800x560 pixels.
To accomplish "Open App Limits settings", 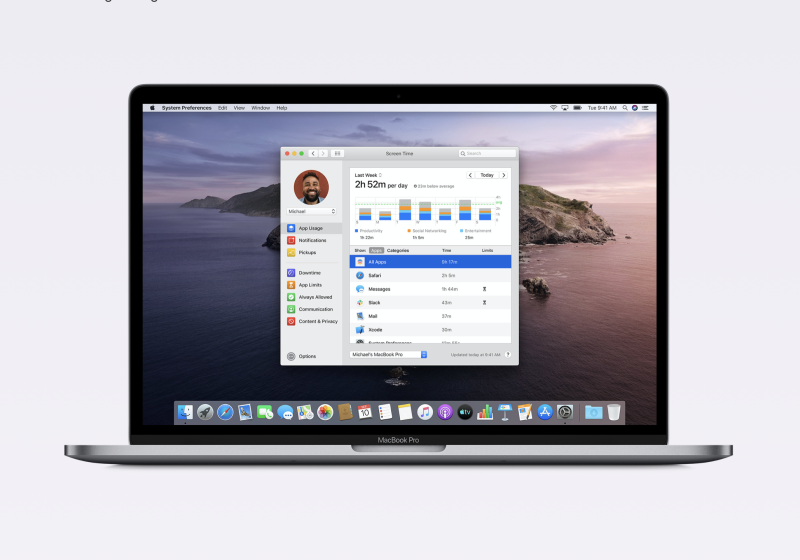I will 310,285.
